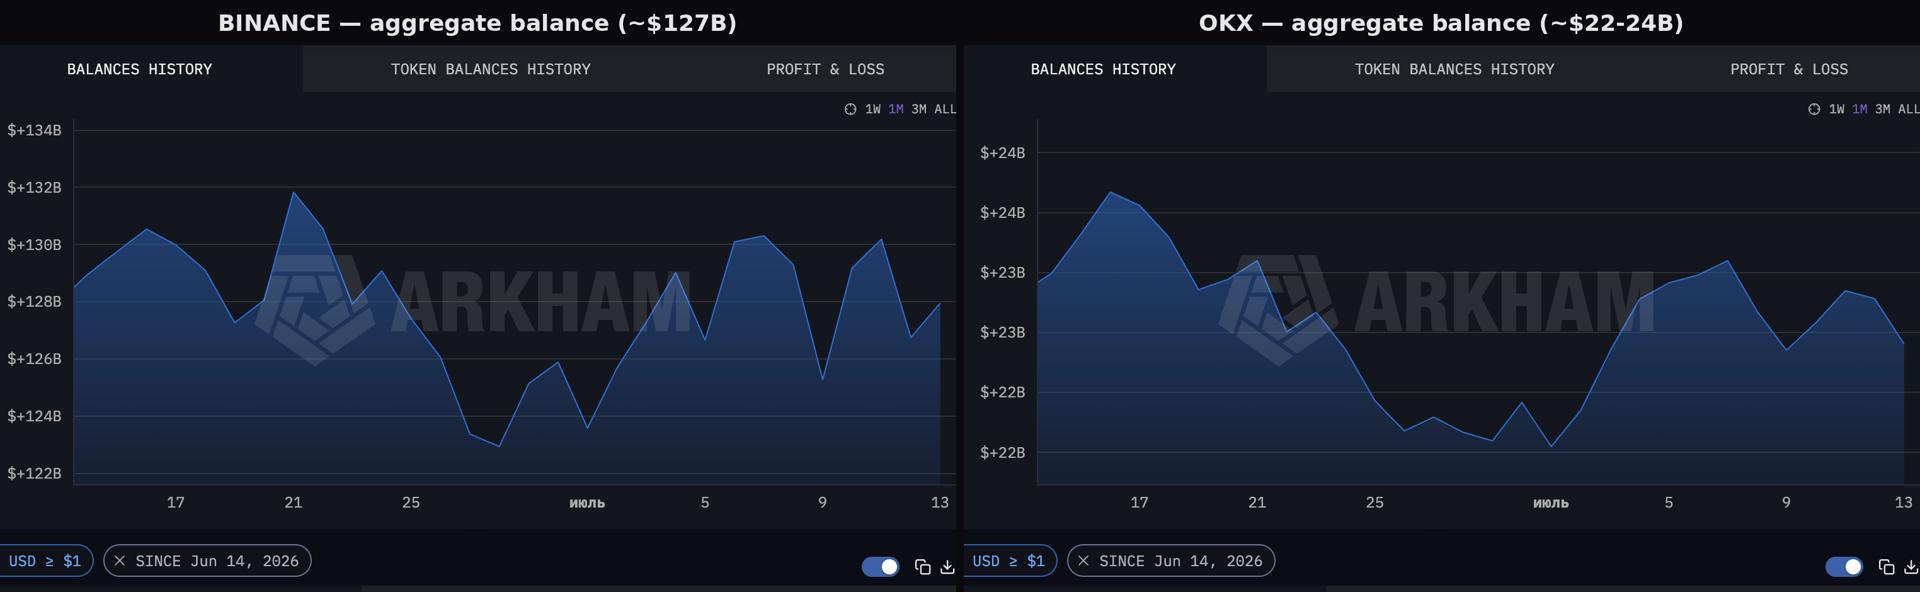
Task: Click the $+122B axis label on Binance chart
Action: [x=34, y=473]
